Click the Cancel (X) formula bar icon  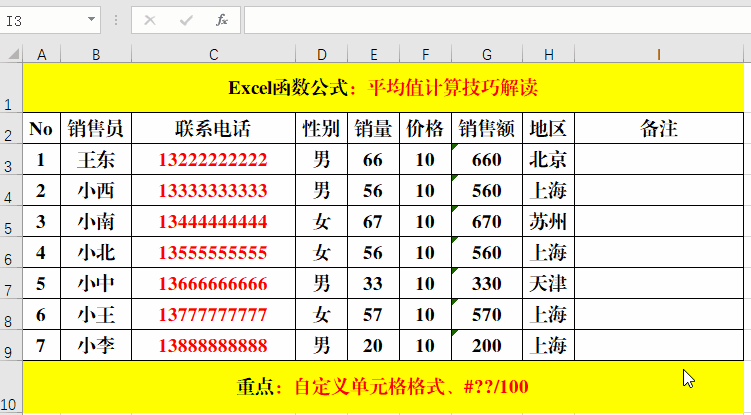150,20
